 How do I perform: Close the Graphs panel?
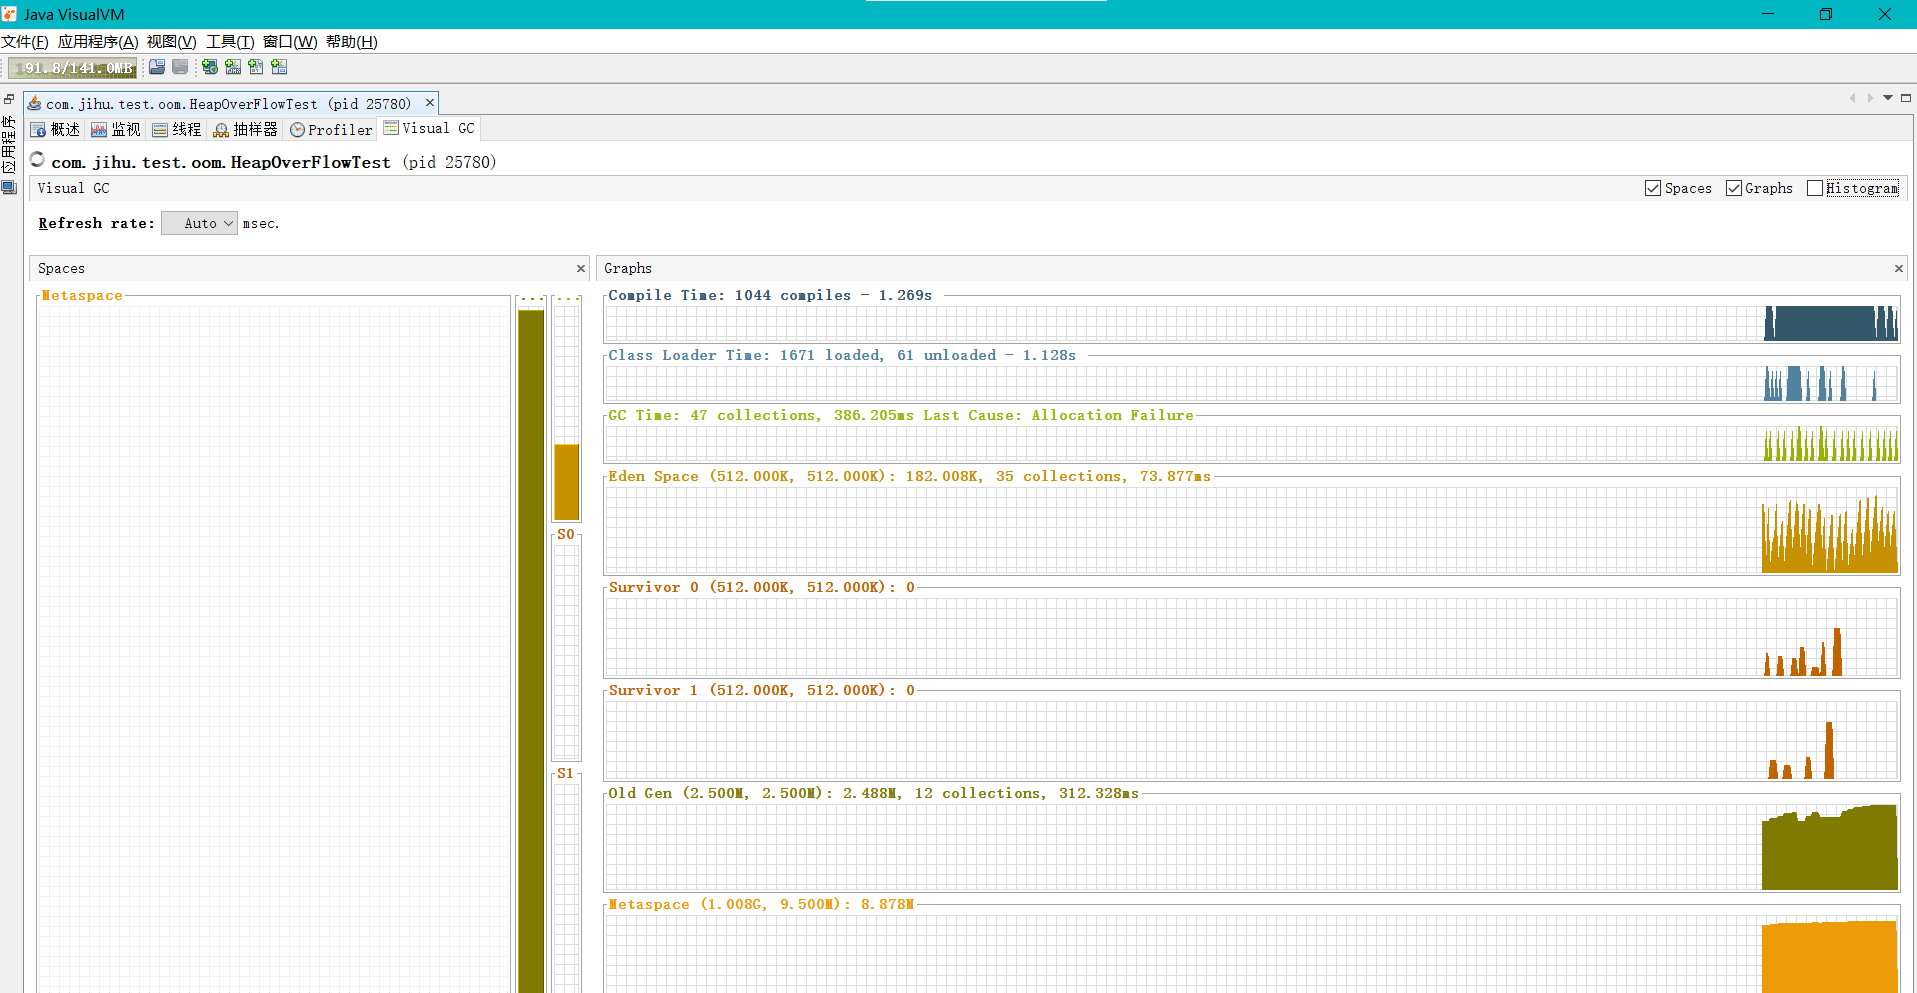coord(1899,268)
